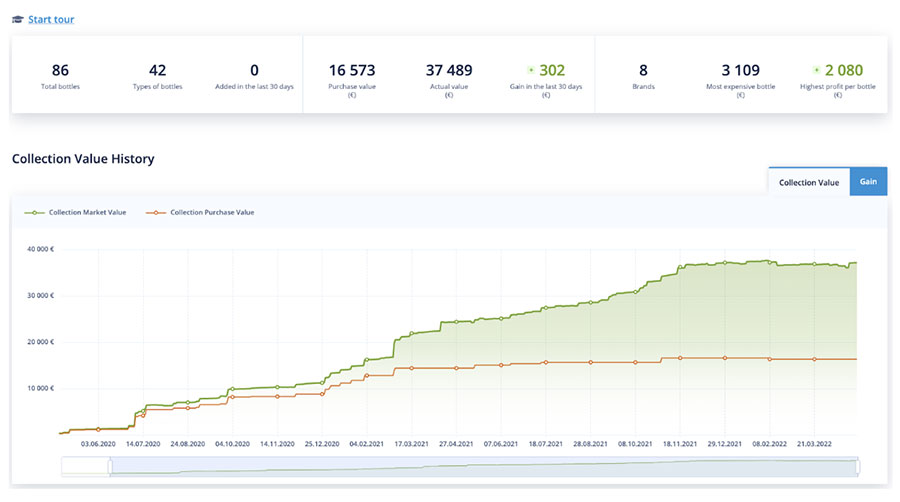Open the Start tour link
900x502 pixels.
51,20
